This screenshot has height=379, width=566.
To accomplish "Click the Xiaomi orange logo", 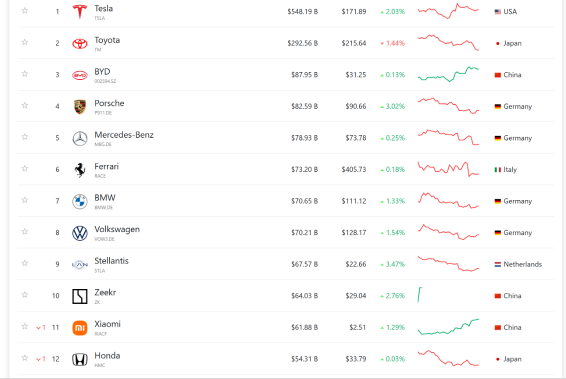I will click(x=80, y=328).
